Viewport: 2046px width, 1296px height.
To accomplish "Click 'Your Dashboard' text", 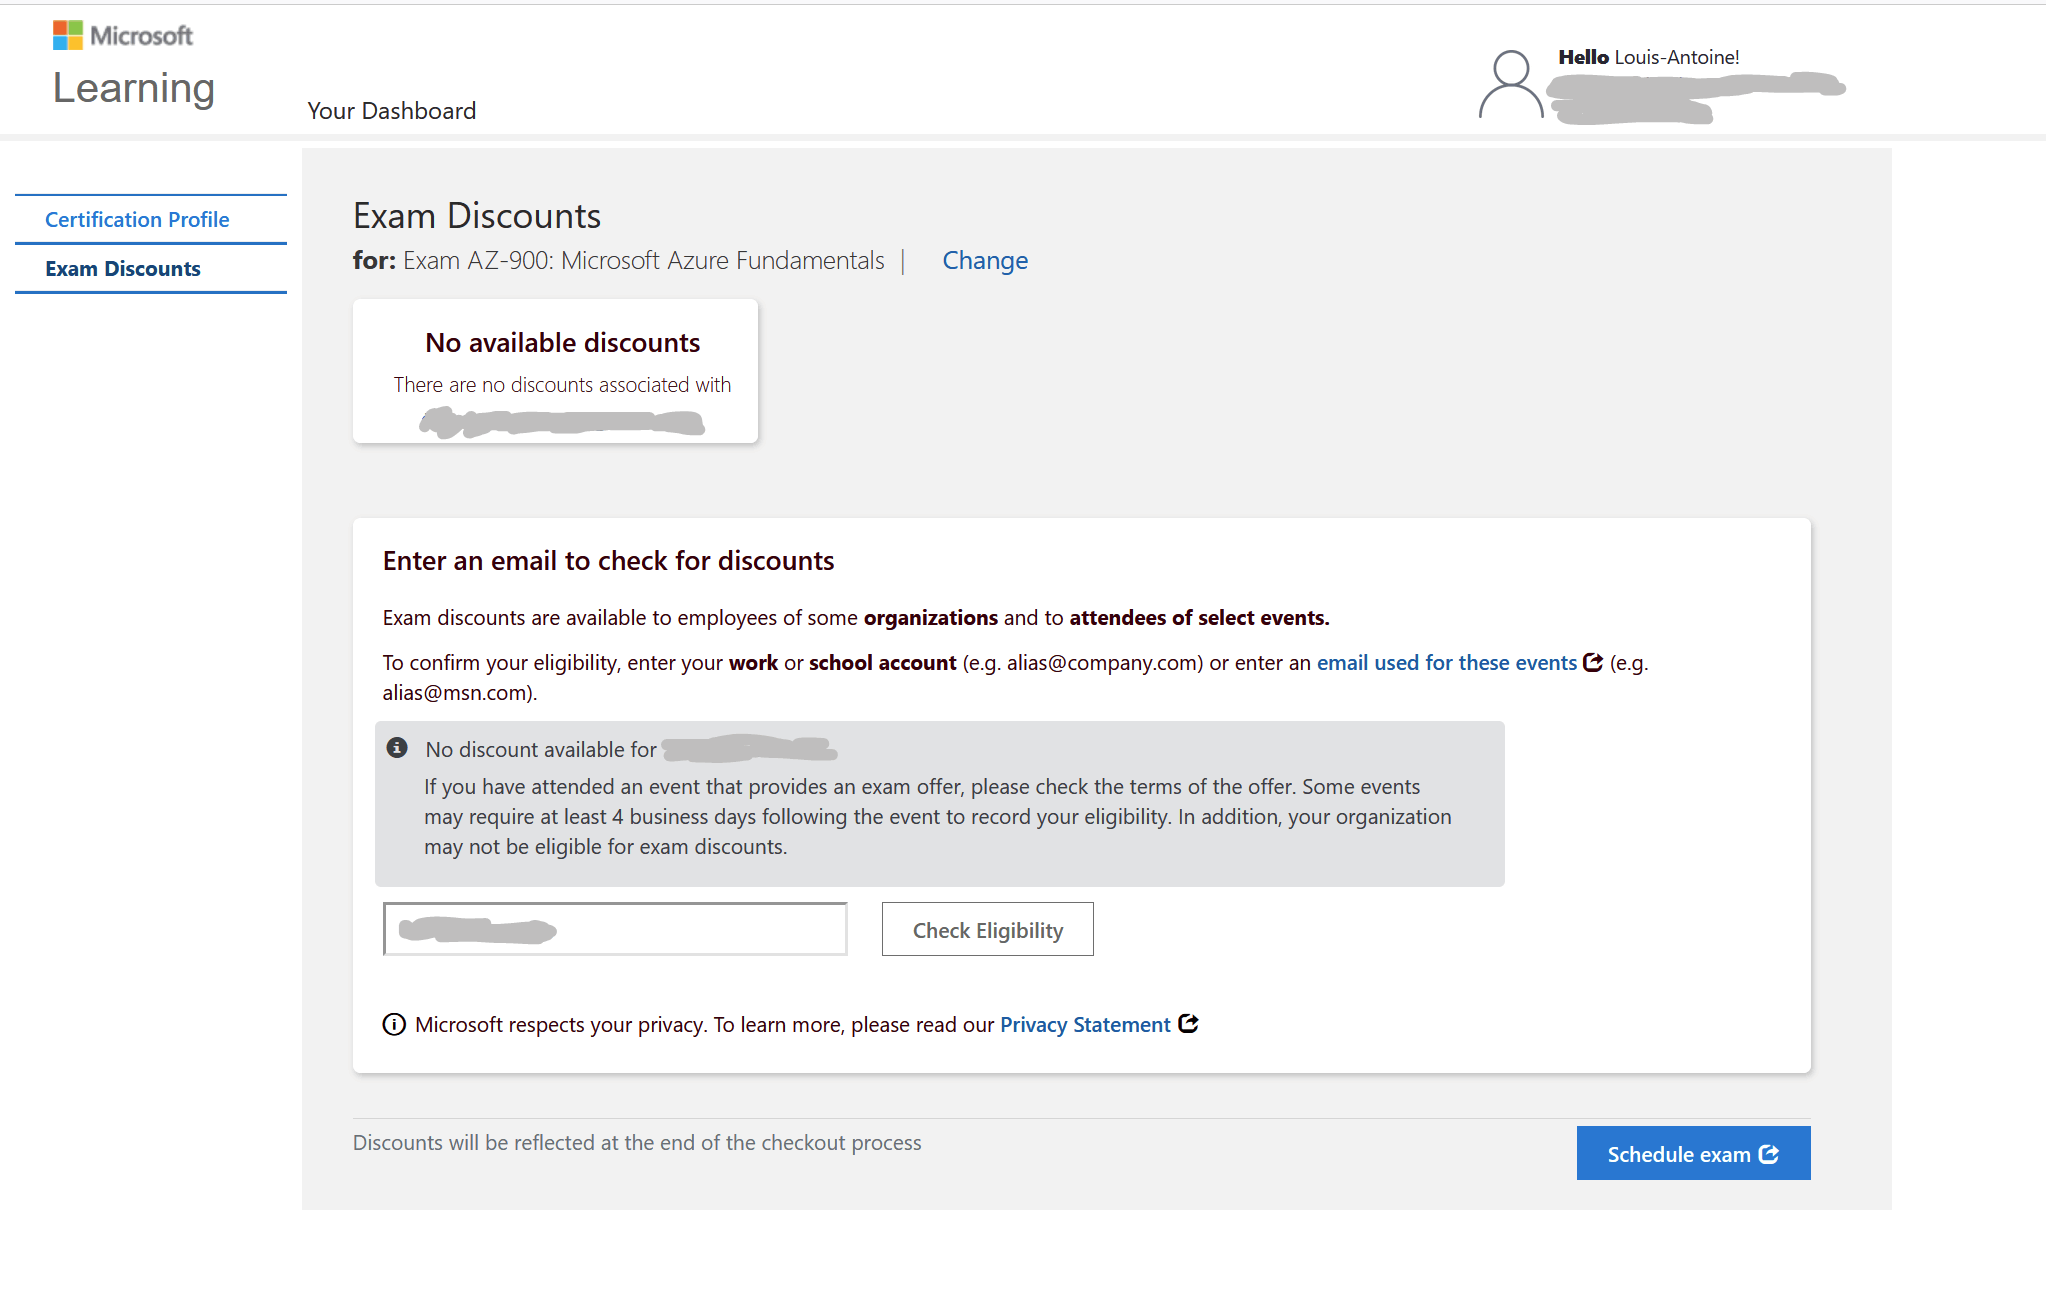I will [x=392, y=111].
